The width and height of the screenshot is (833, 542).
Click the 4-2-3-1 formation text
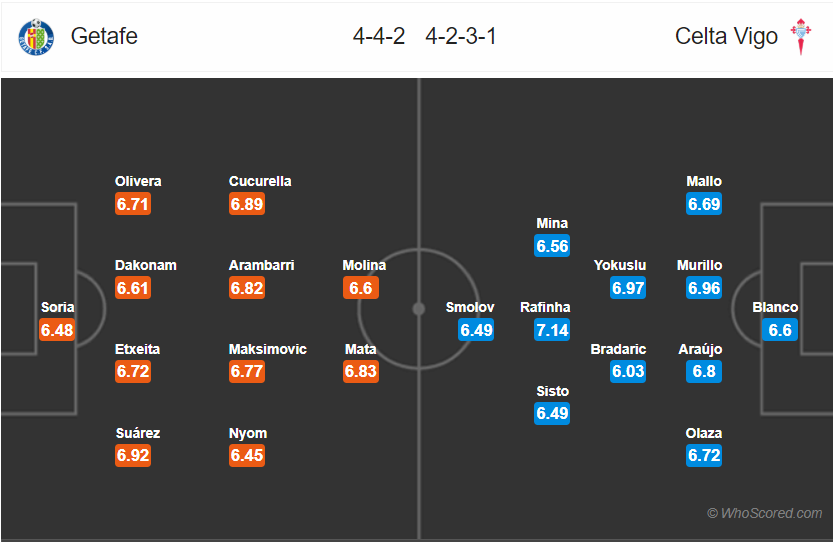point(461,36)
